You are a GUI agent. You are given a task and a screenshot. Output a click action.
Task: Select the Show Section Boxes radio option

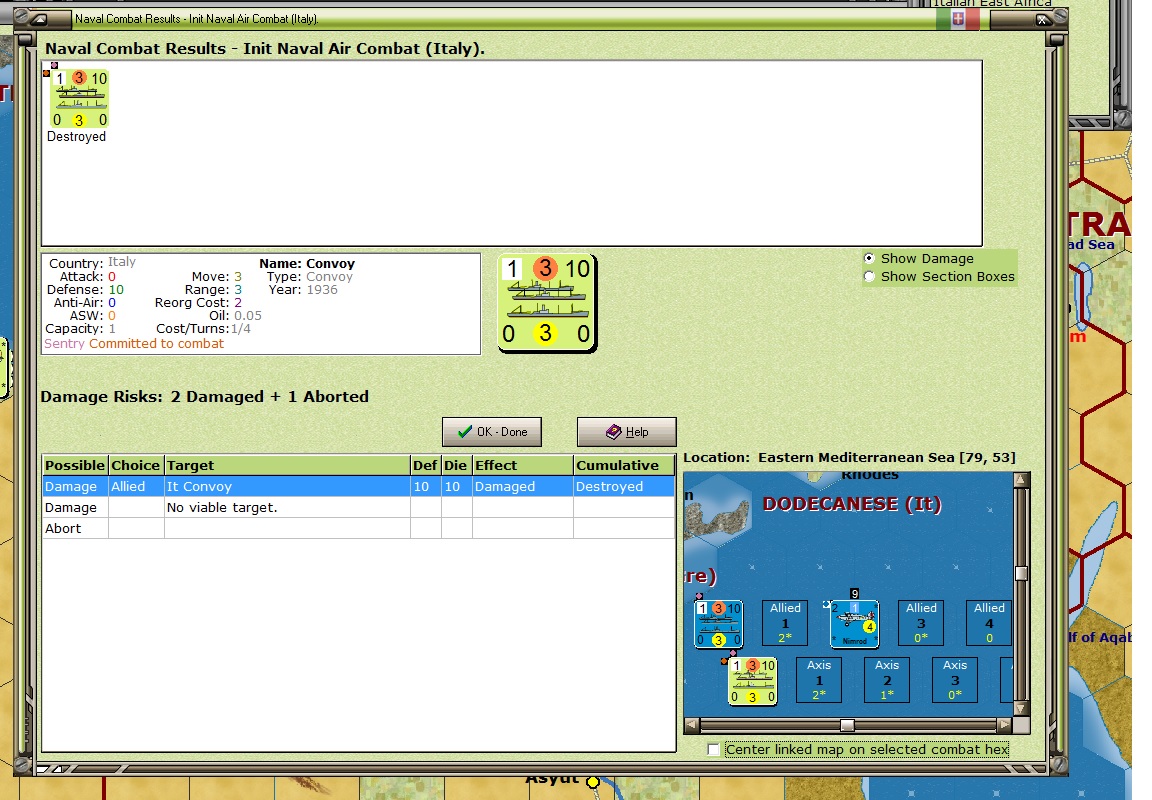870,277
